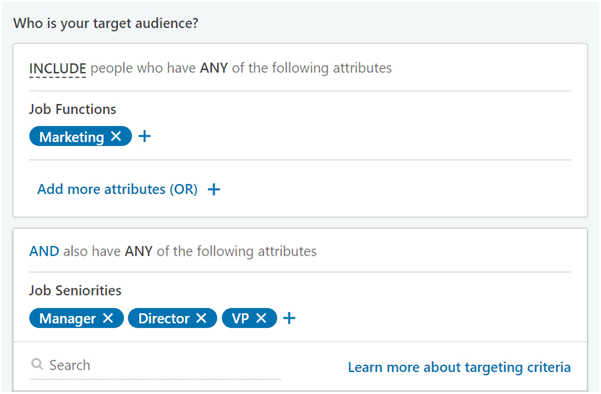601x394 pixels.
Task: Remove the Marketing job function tag
Action: (x=116, y=136)
